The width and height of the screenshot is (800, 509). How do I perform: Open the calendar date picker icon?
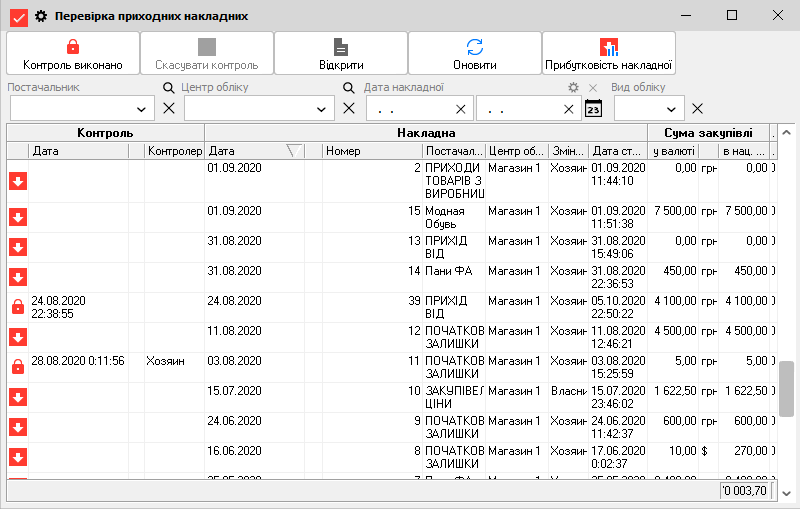pos(593,109)
